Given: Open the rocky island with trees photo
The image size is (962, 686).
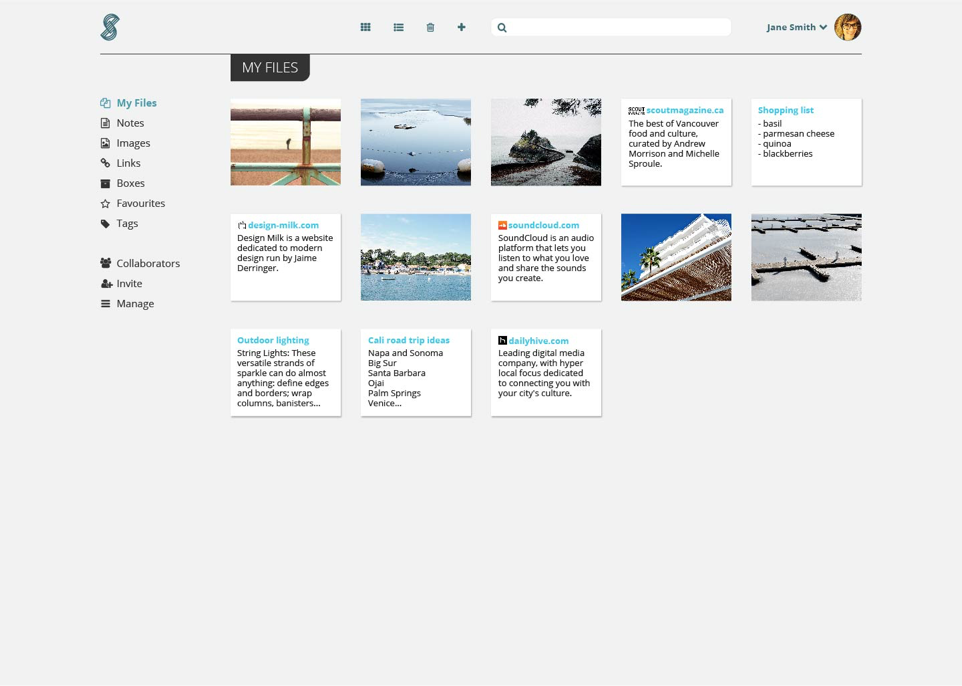Looking at the screenshot, I should coord(546,142).
